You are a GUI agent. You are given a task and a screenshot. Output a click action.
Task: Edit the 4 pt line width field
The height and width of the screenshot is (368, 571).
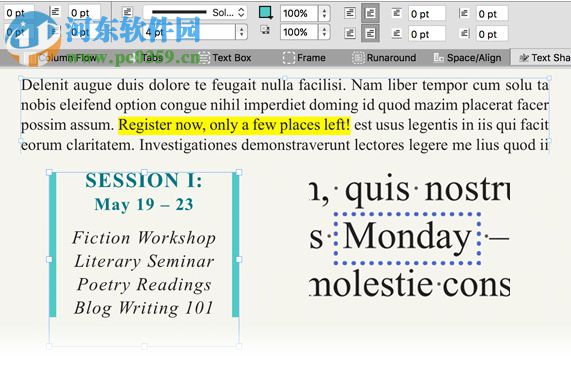coord(189,32)
